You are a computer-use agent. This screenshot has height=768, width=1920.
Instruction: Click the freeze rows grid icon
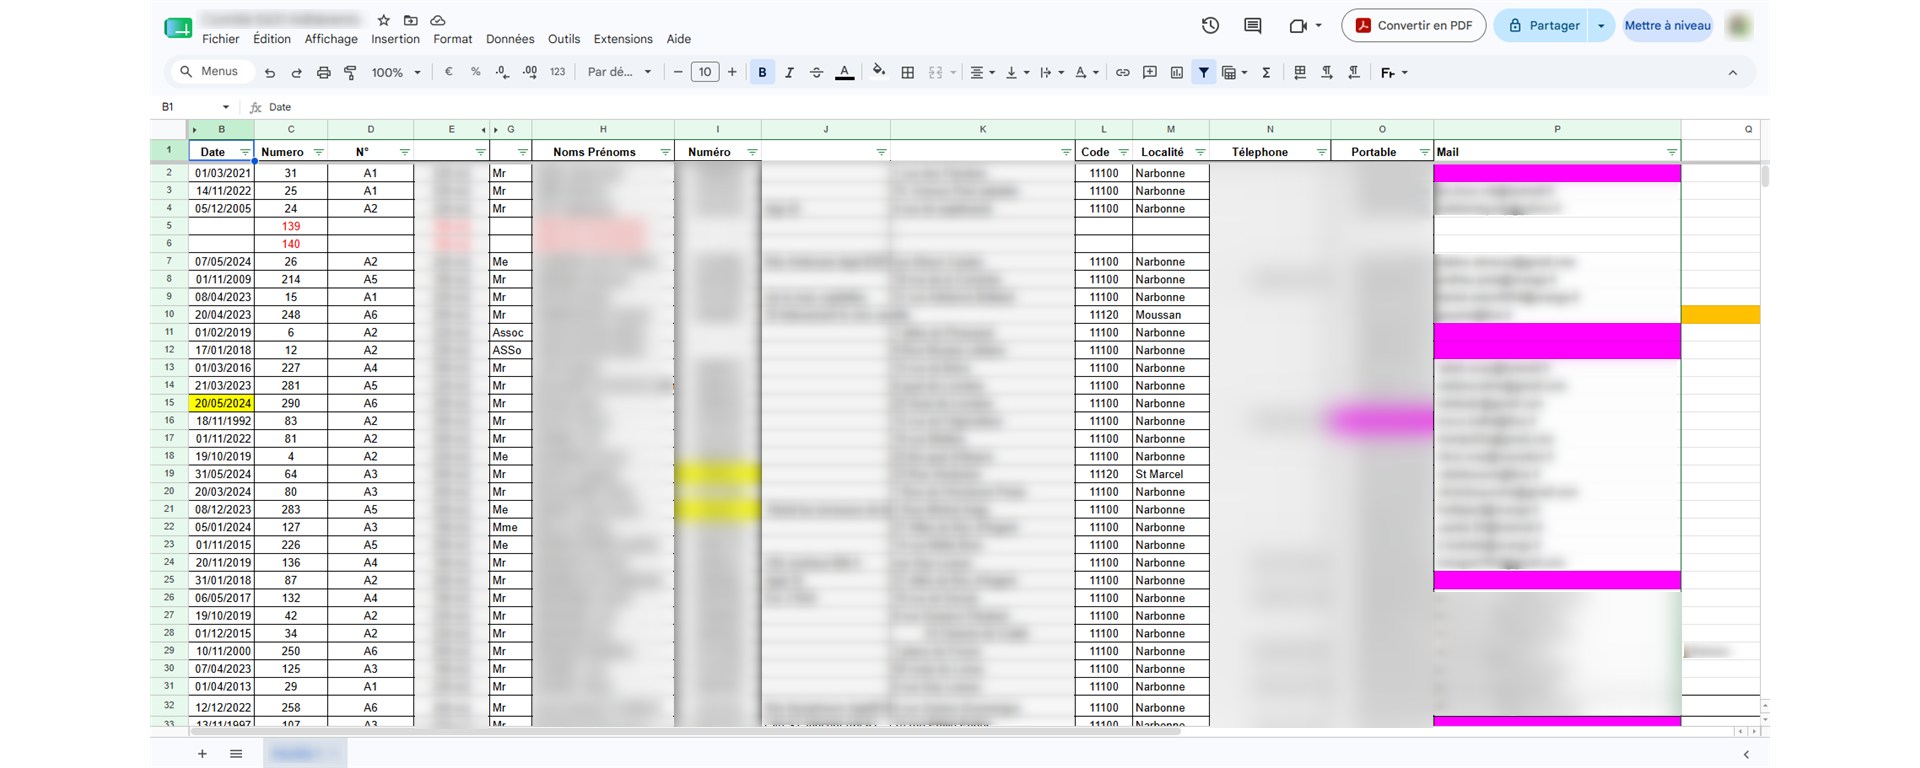pyautogui.click(x=1300, y=72)
